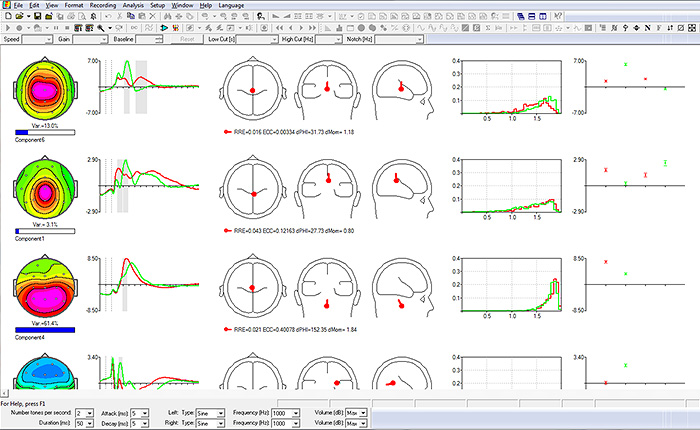The width and height of the screenshot is (700, 430).
Task: Expand the Notch frequency dropdown
Action: tap(418, 40)
